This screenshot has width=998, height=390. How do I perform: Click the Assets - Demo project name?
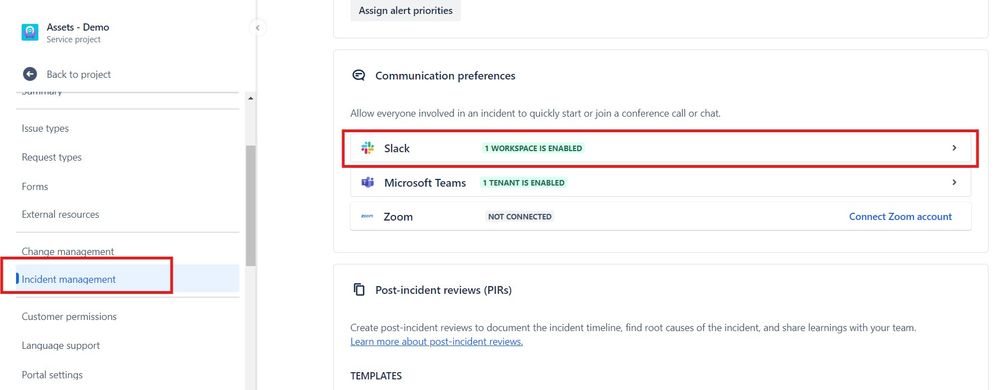(78, 27)
